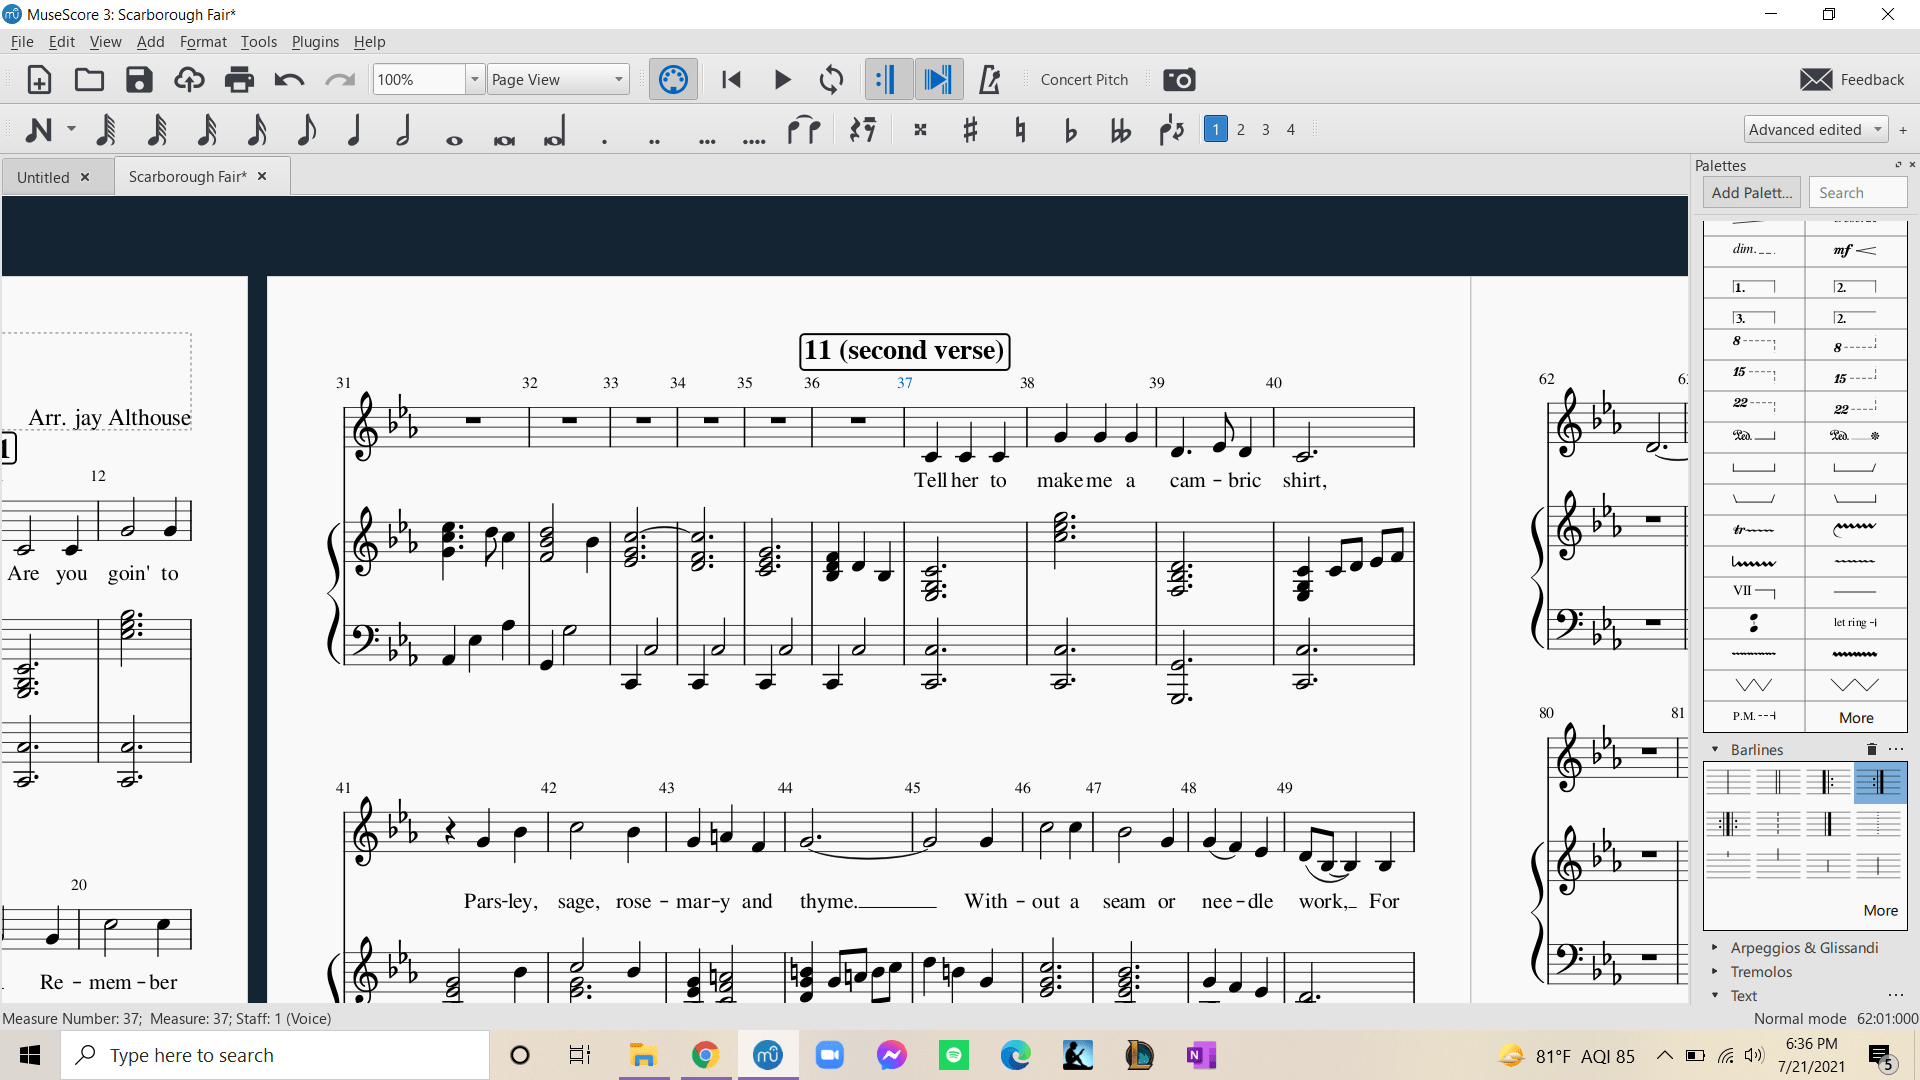Upload the score online with the cloud icon
Viewport: 1920px width, 1080px height.
pos(189,80)
